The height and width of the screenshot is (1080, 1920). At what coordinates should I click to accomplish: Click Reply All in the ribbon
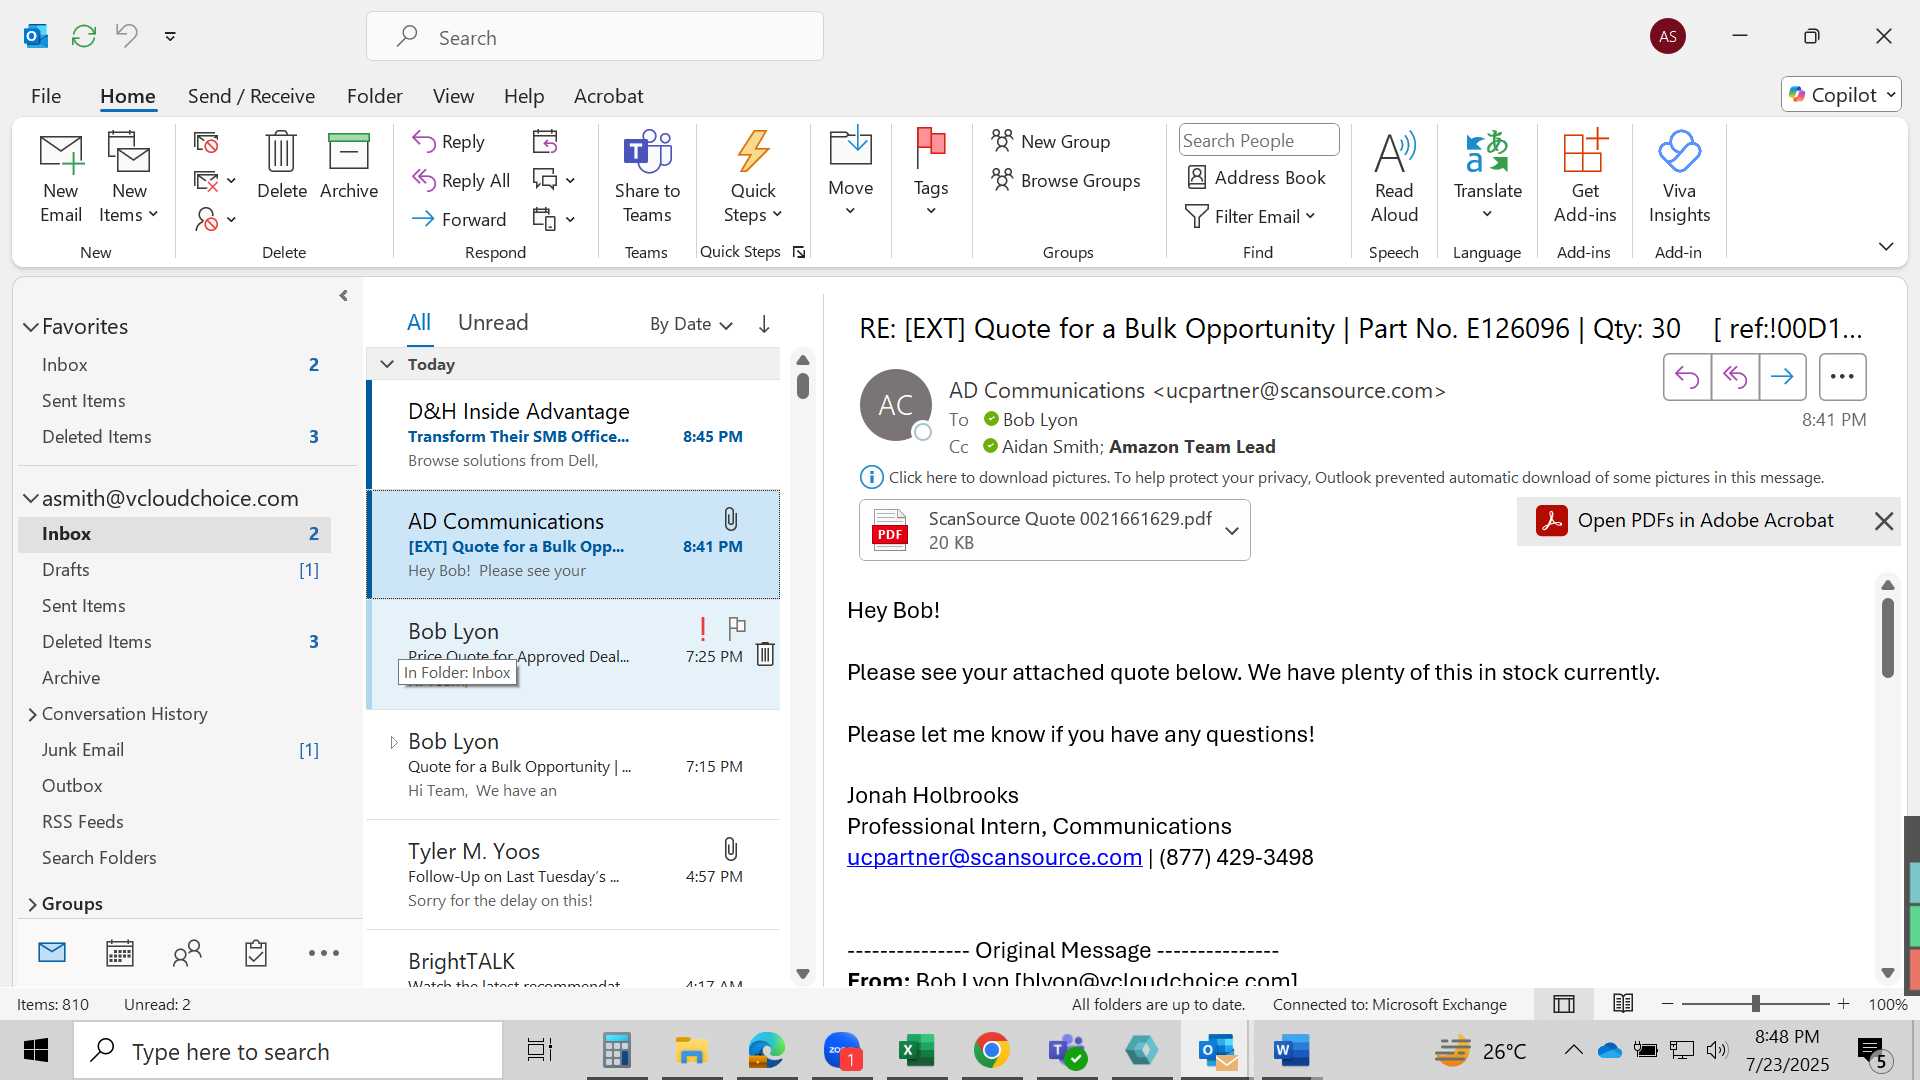[461, 180]
